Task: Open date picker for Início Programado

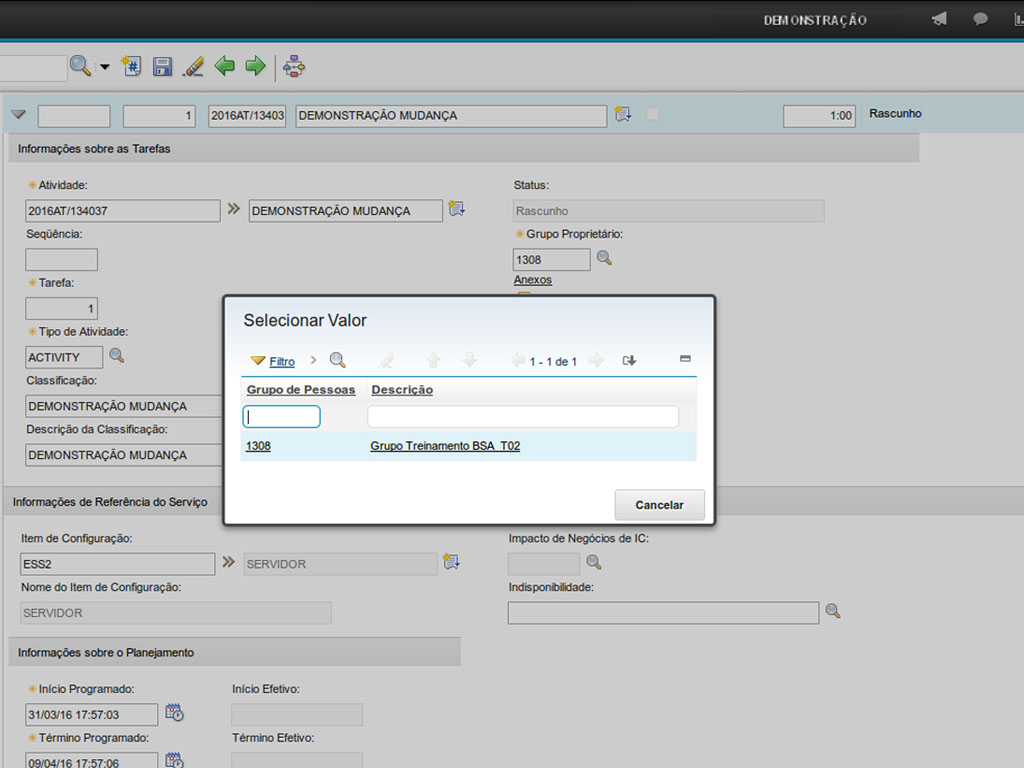Action: pyautogui.click(x=174, y=713)
